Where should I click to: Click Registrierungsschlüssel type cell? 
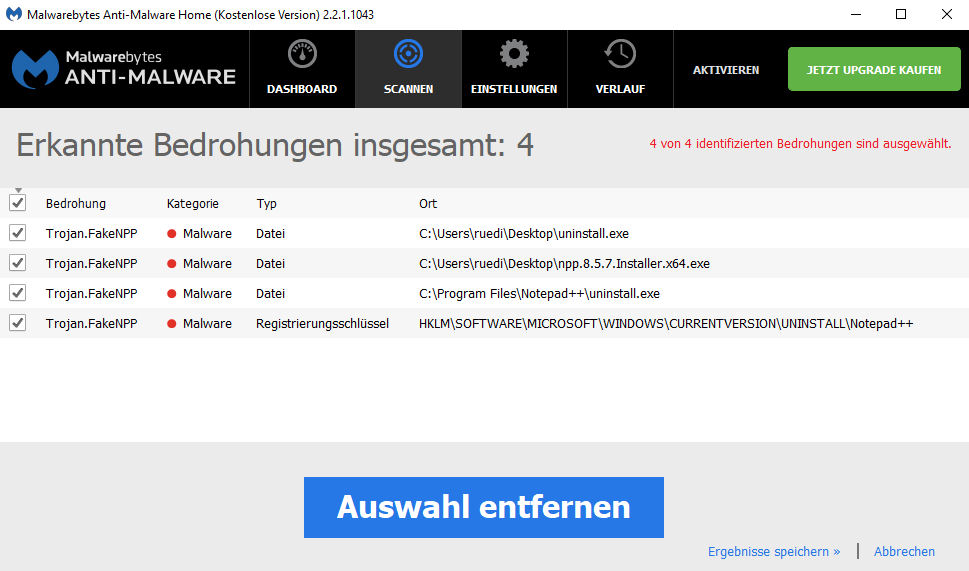click(x=322, y=323)
